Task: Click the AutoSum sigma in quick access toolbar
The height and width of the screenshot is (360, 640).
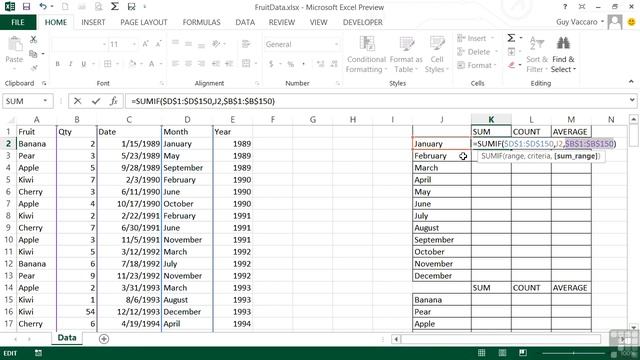Action: point(115,7)
